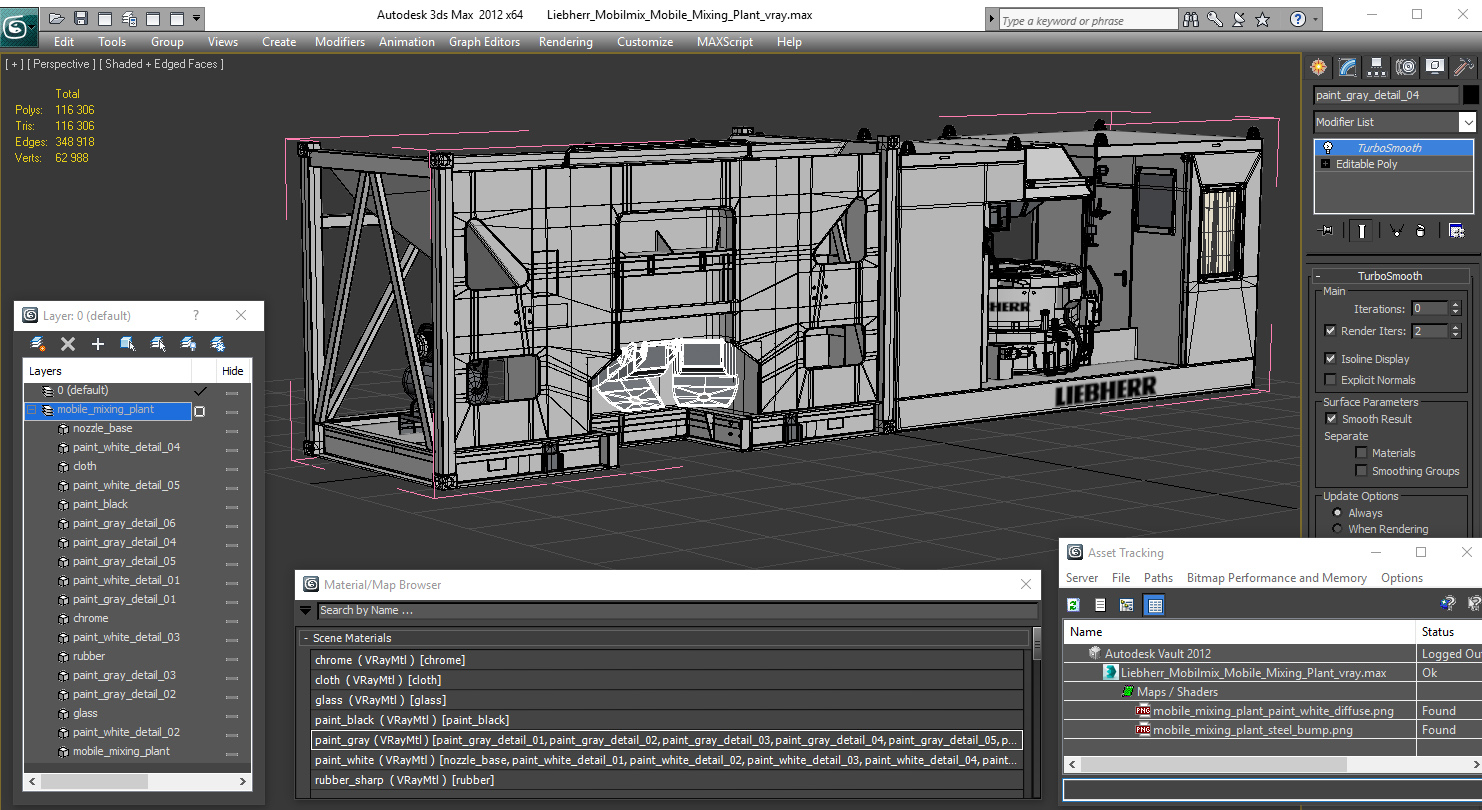Click Table View icon in Asset Tracking
Image resolution: width=1482 pixels, height=810 pixels.
click(x=1154, y=605)
